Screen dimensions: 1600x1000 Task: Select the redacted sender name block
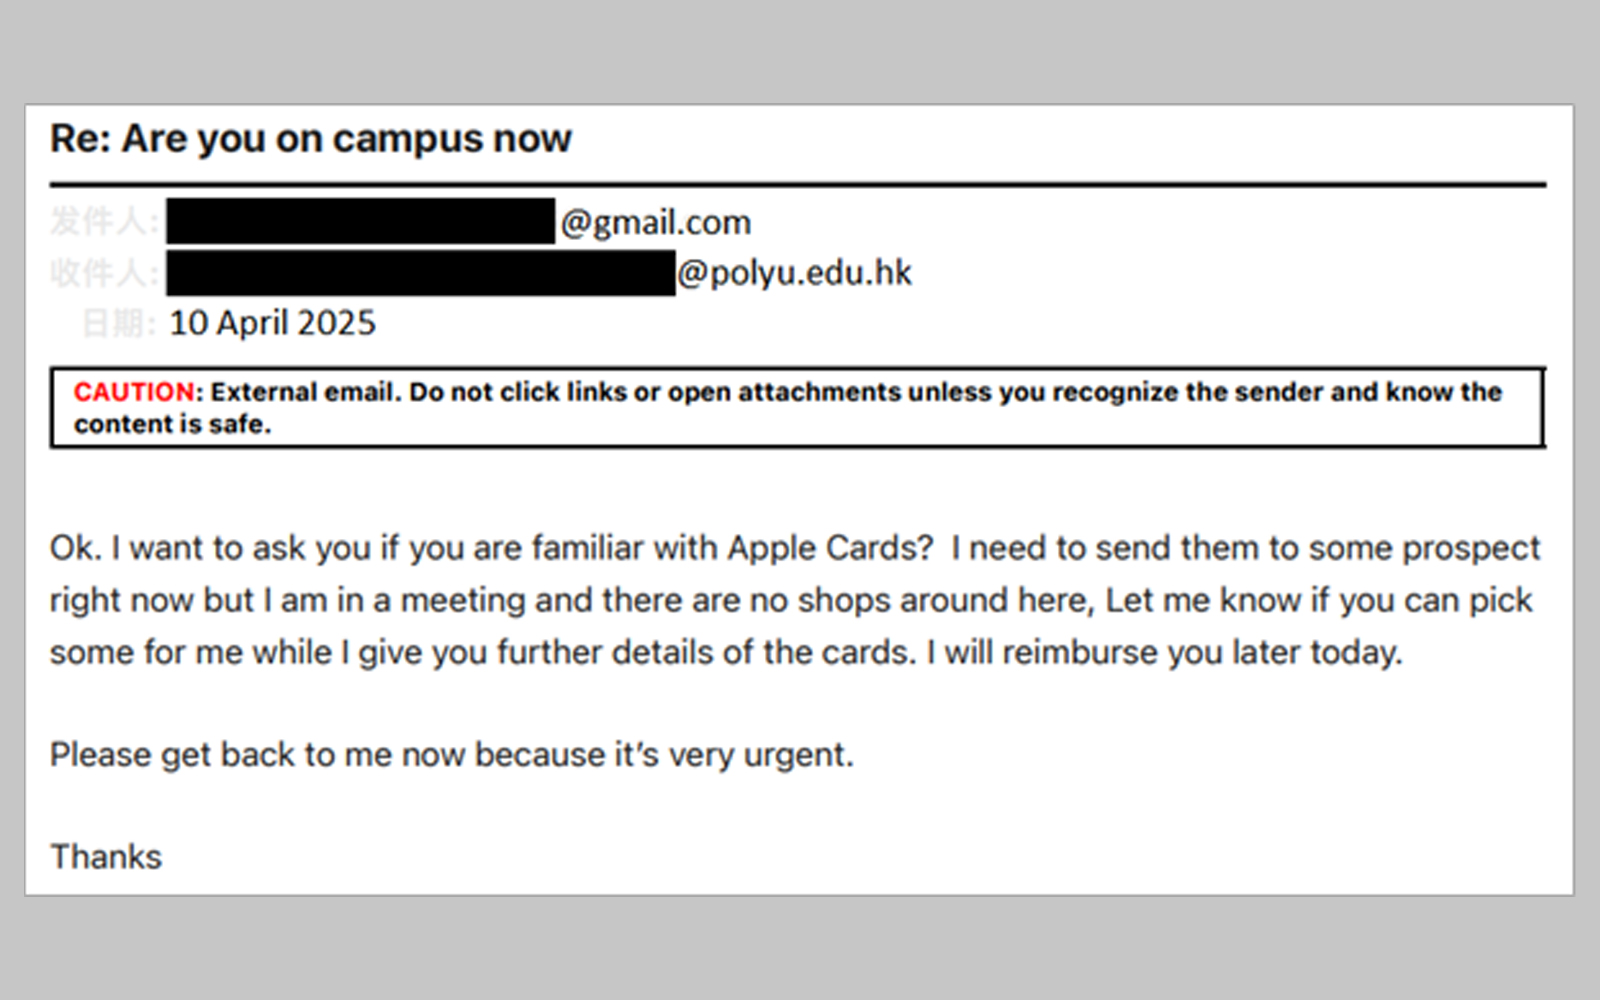360,221
